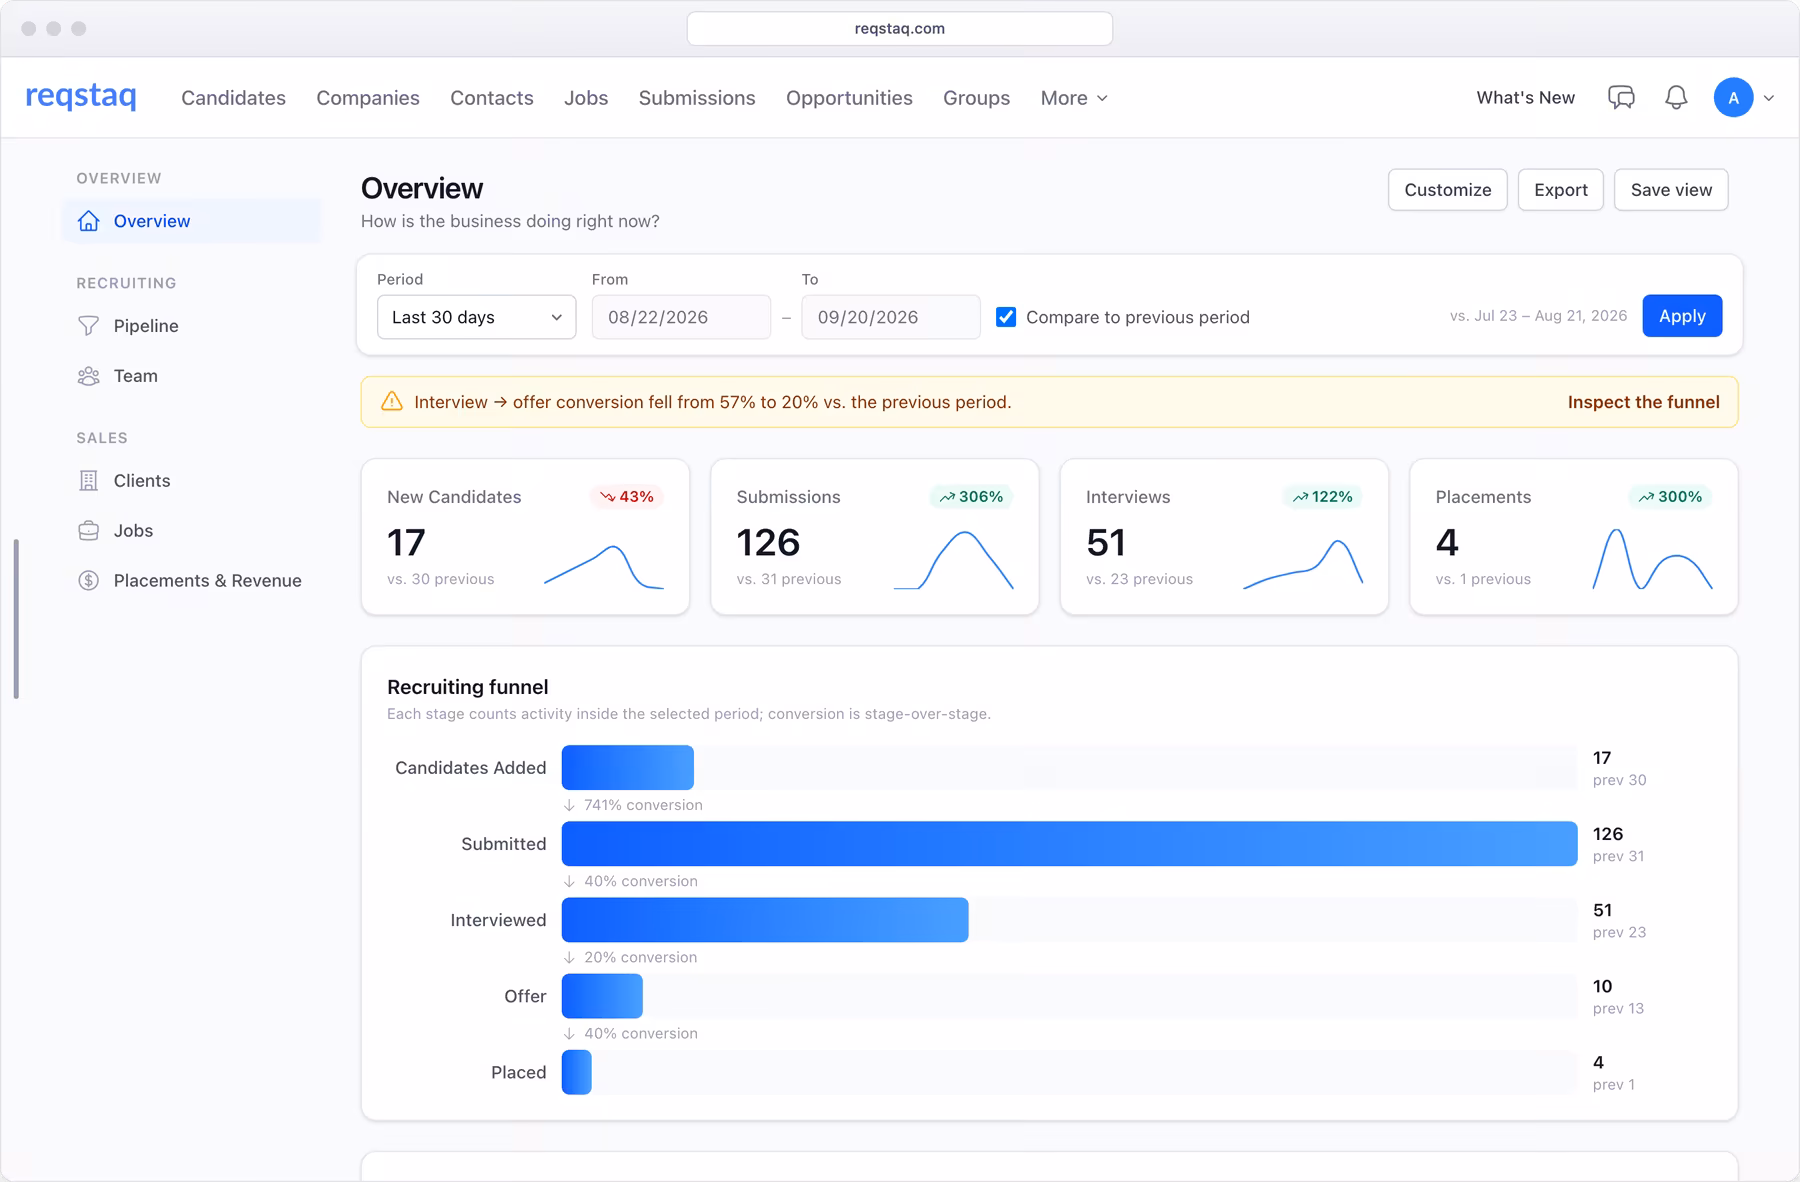Open the messages chat icon
Viewport: 1800px width, 1182px height.
(x=1621, y=97)
